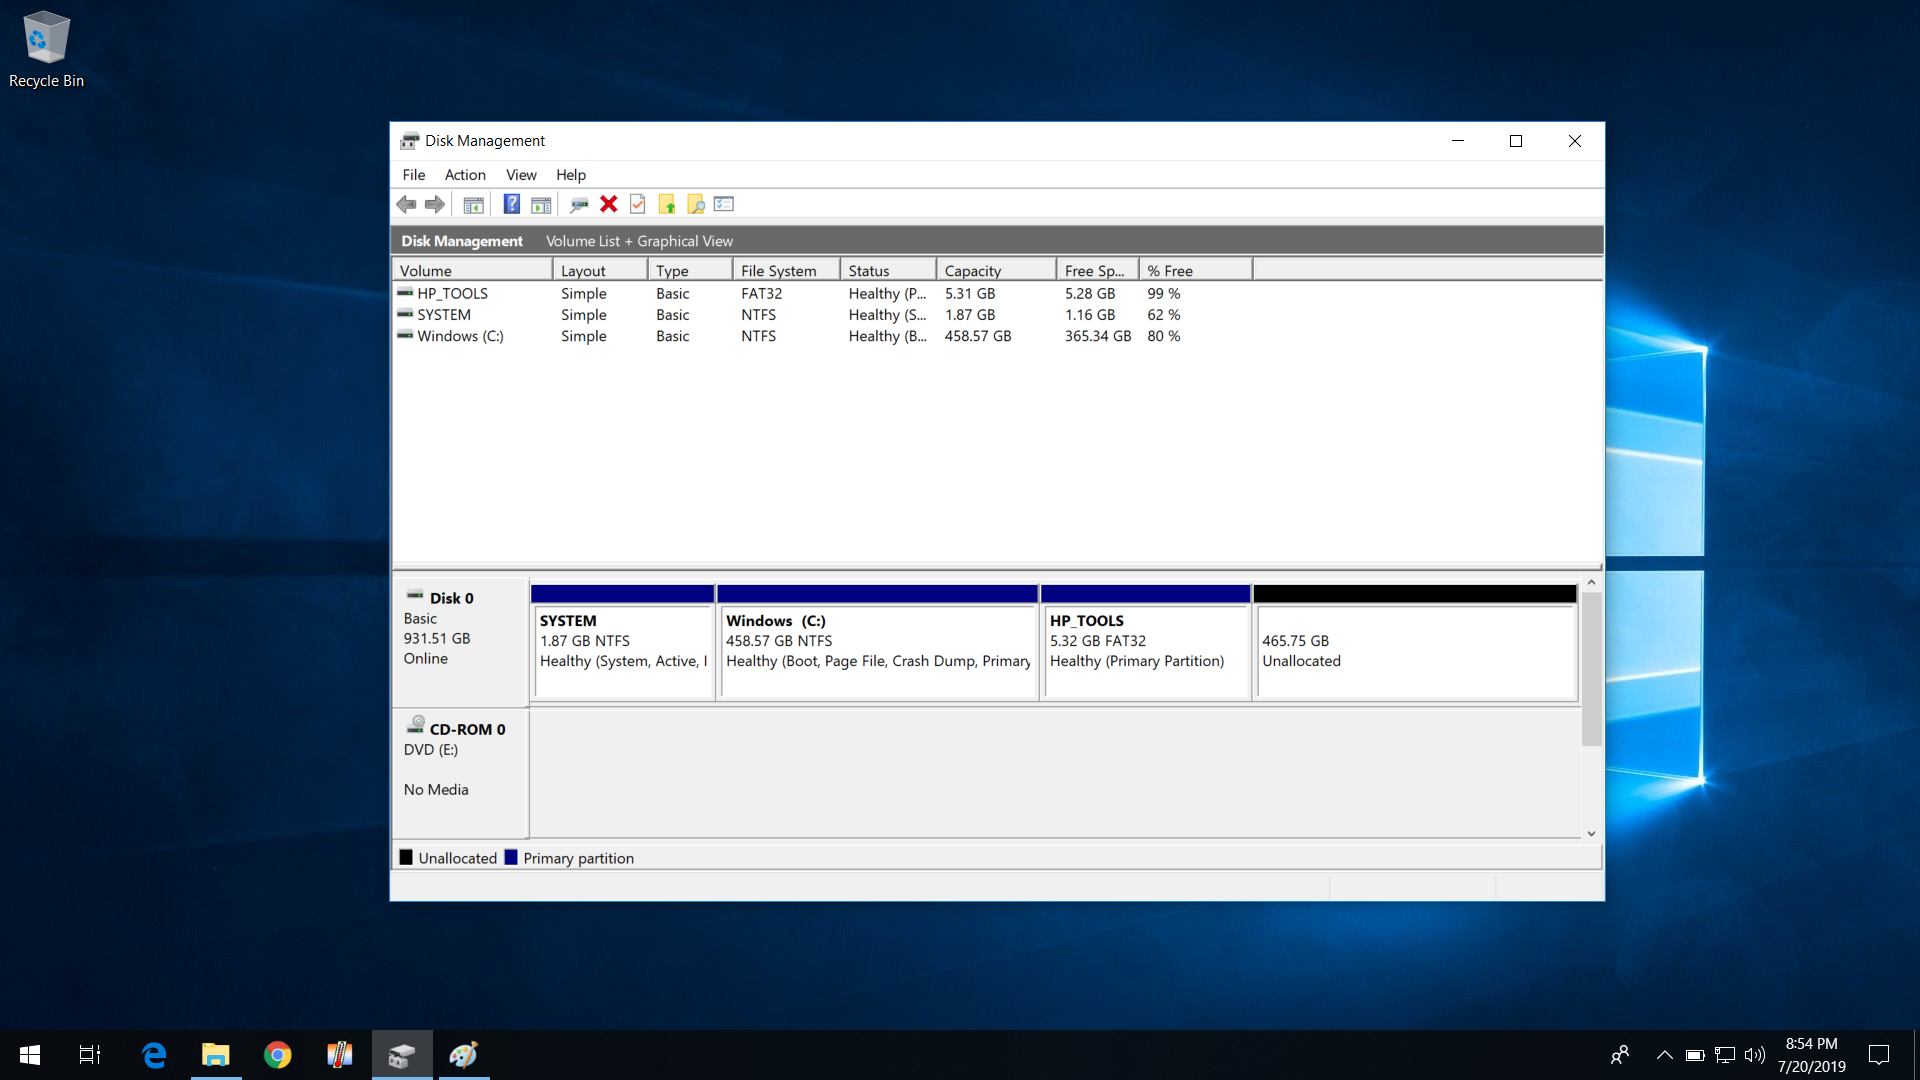Navigate back using the back arrow icon

pos(406,204)
